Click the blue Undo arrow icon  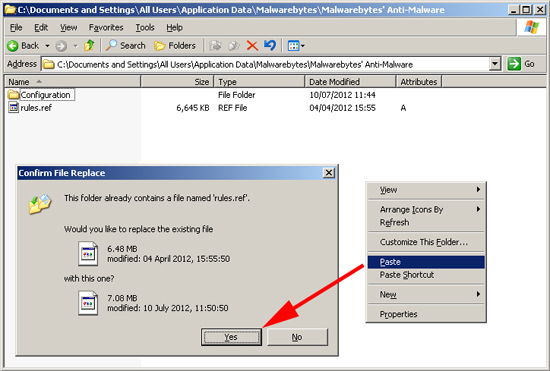[x=270, y=45]
